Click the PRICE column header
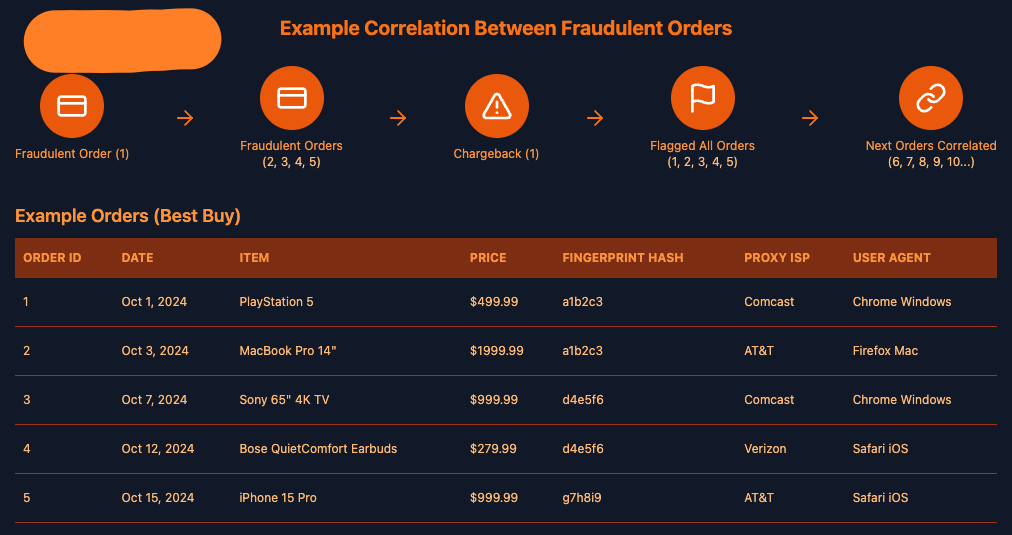 (488, 258)
